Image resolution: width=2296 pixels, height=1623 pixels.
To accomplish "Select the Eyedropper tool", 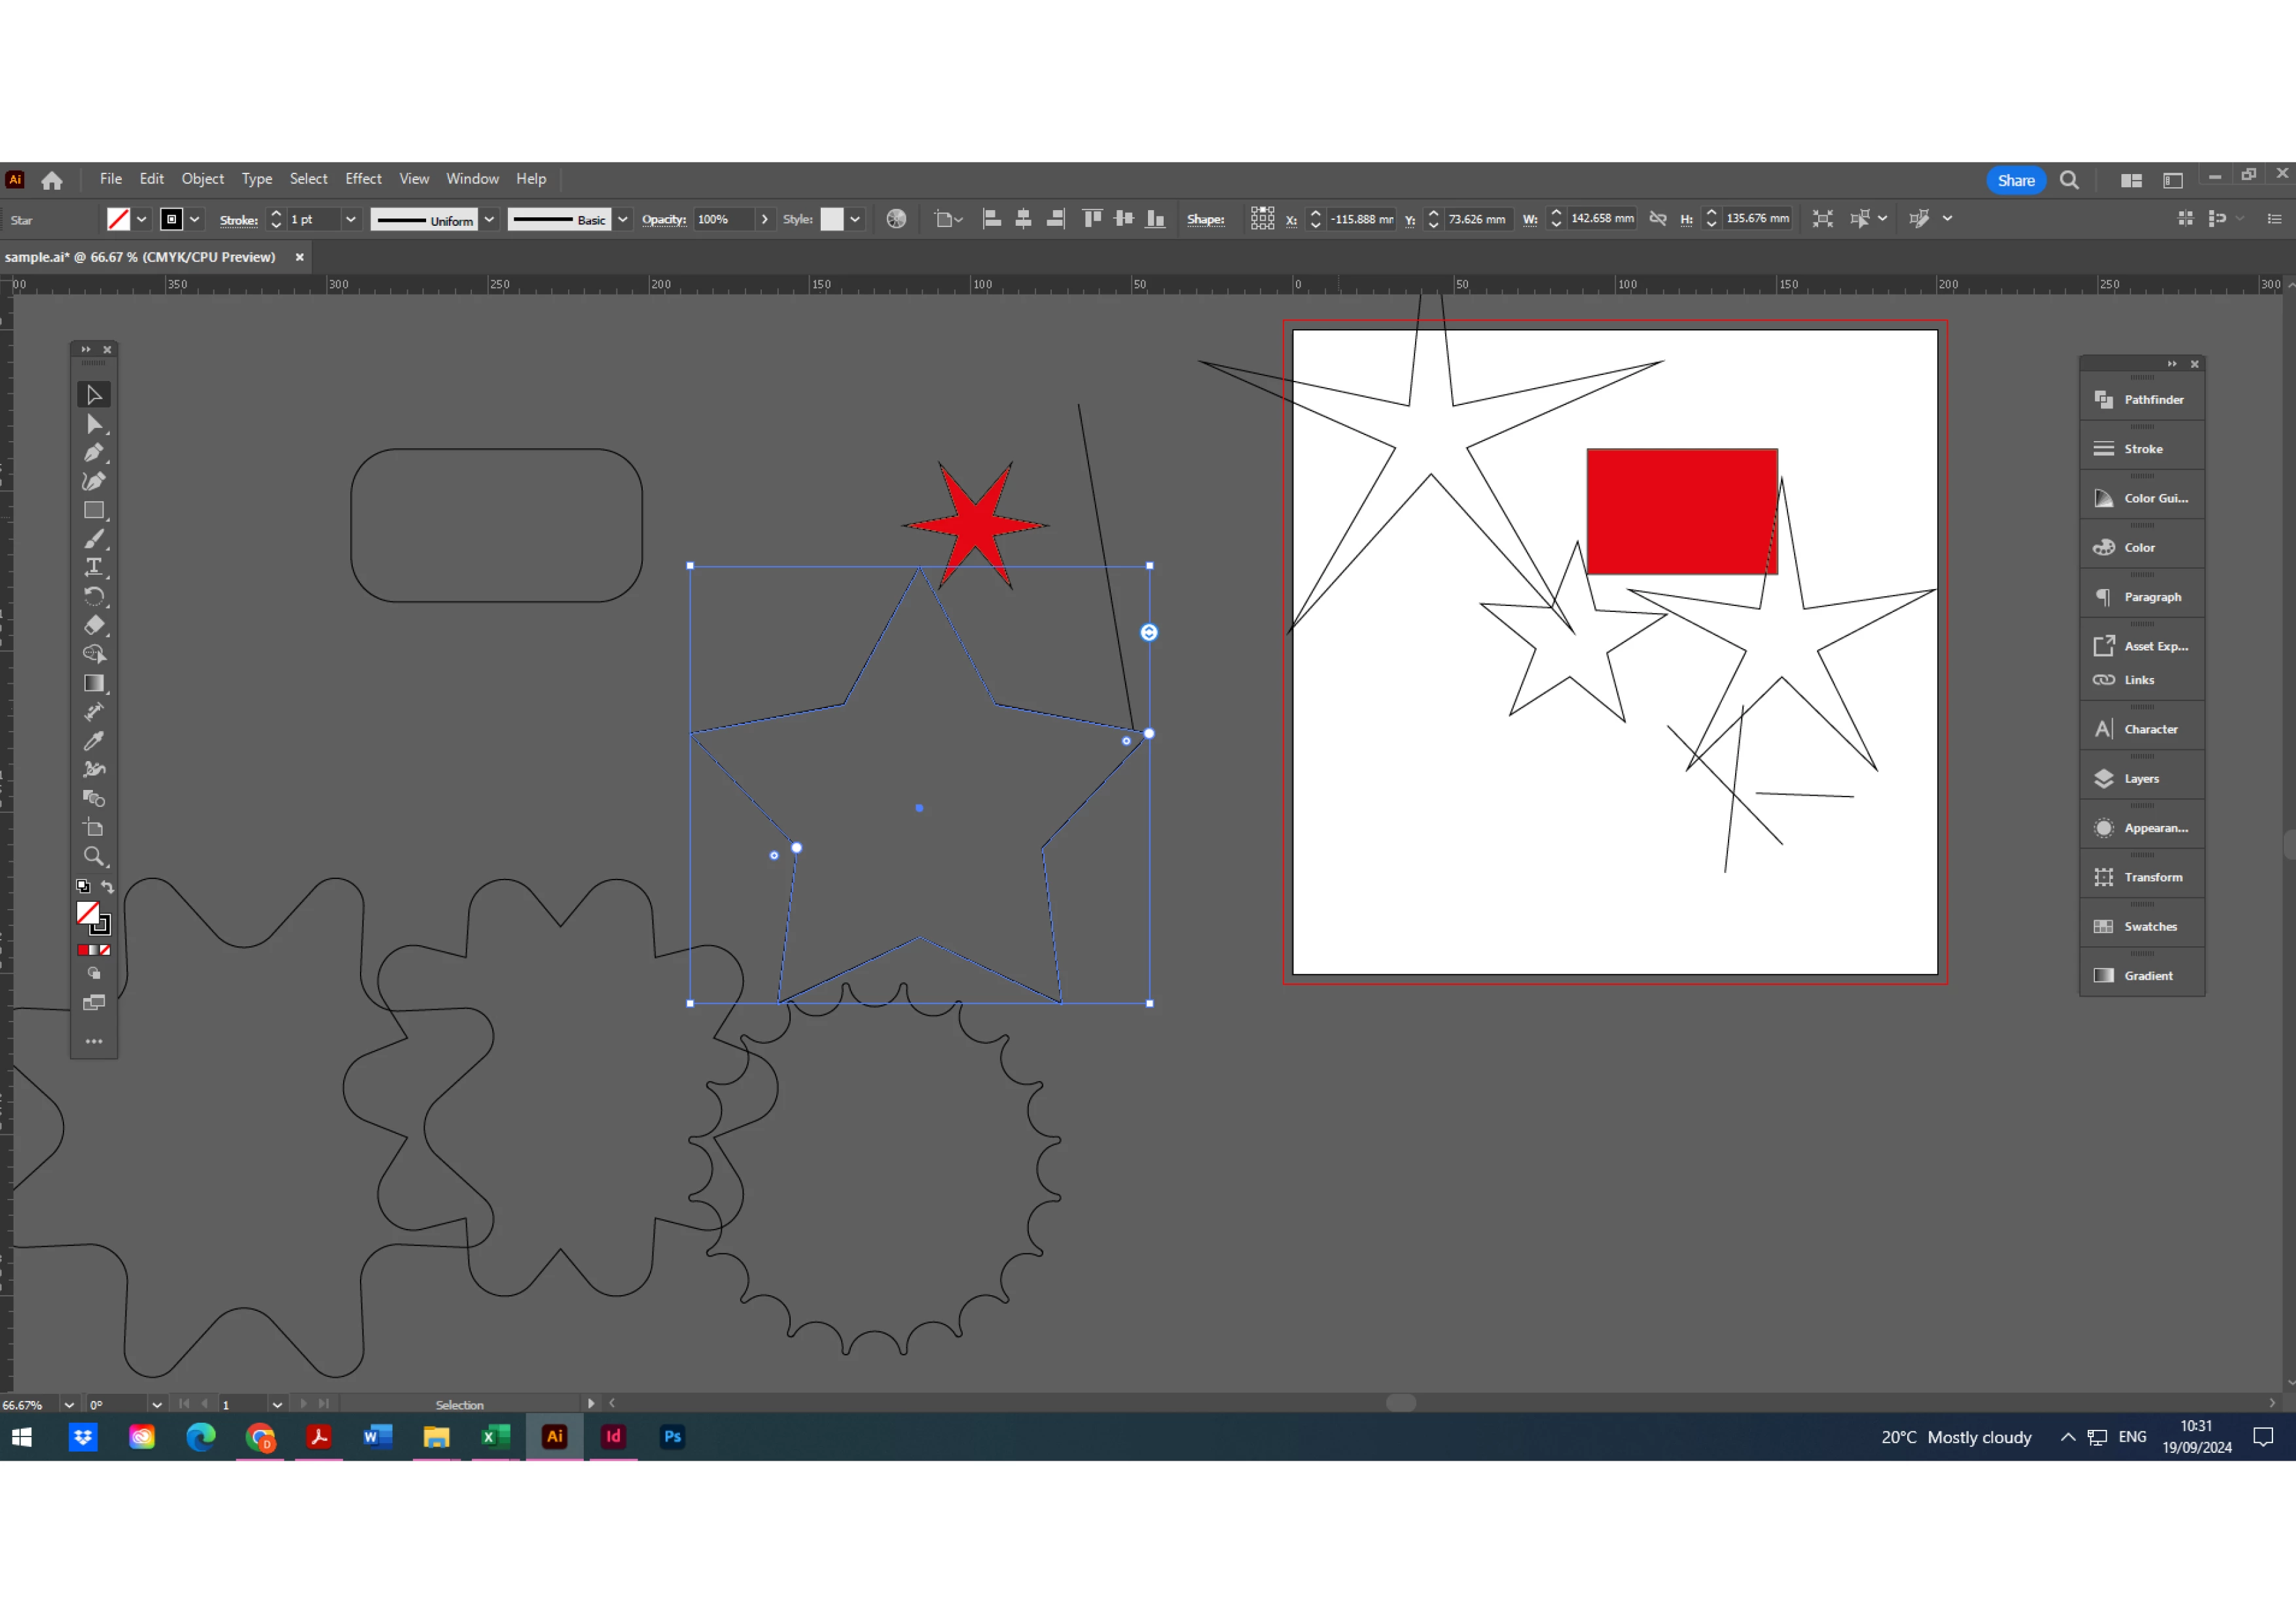I will pyautogui.click(x=94, y=741).
